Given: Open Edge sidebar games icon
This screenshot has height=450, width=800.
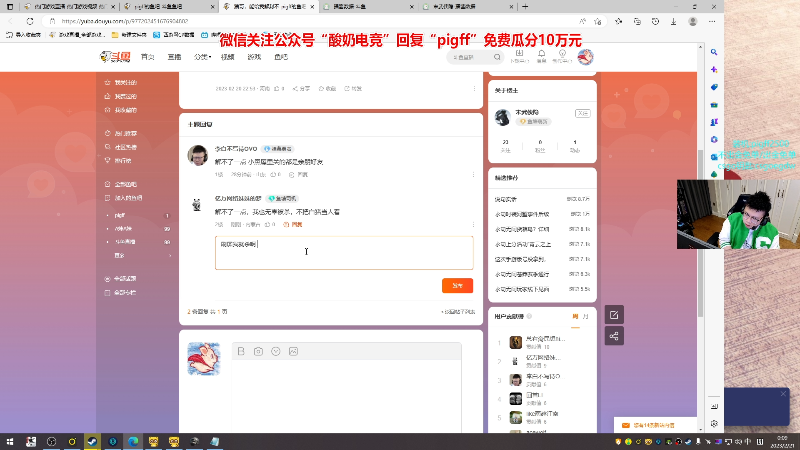Looking at the screenshot, I should coord(714,122).
